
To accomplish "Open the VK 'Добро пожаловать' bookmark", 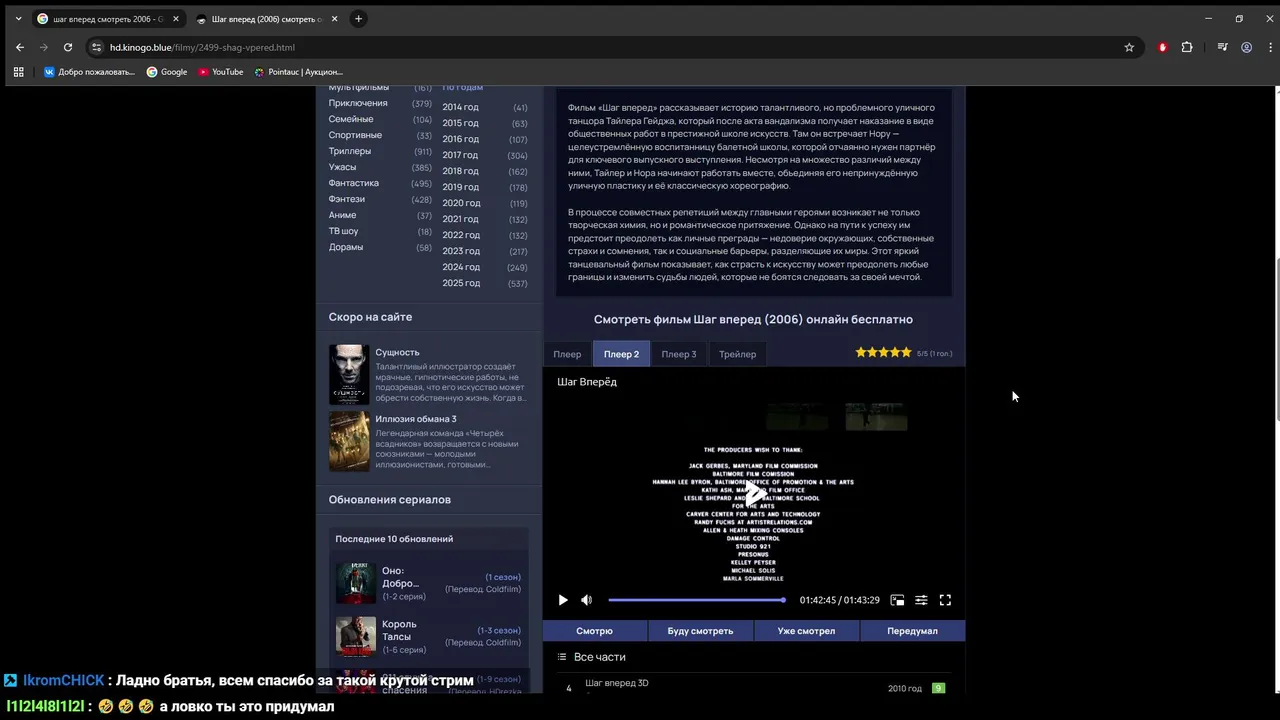I will [89, 72].
